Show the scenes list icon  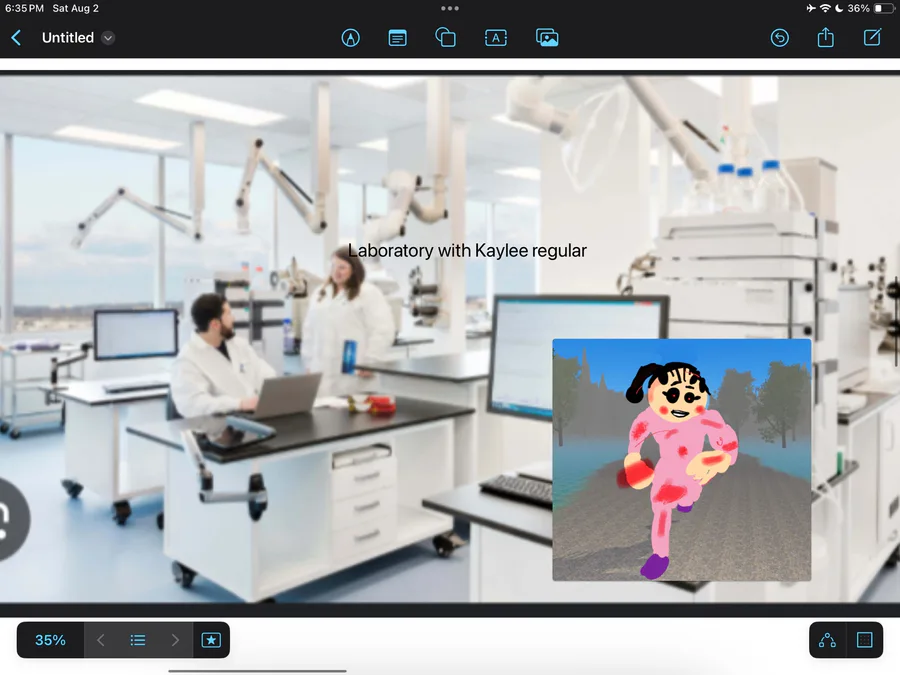(x=138, y=640)
